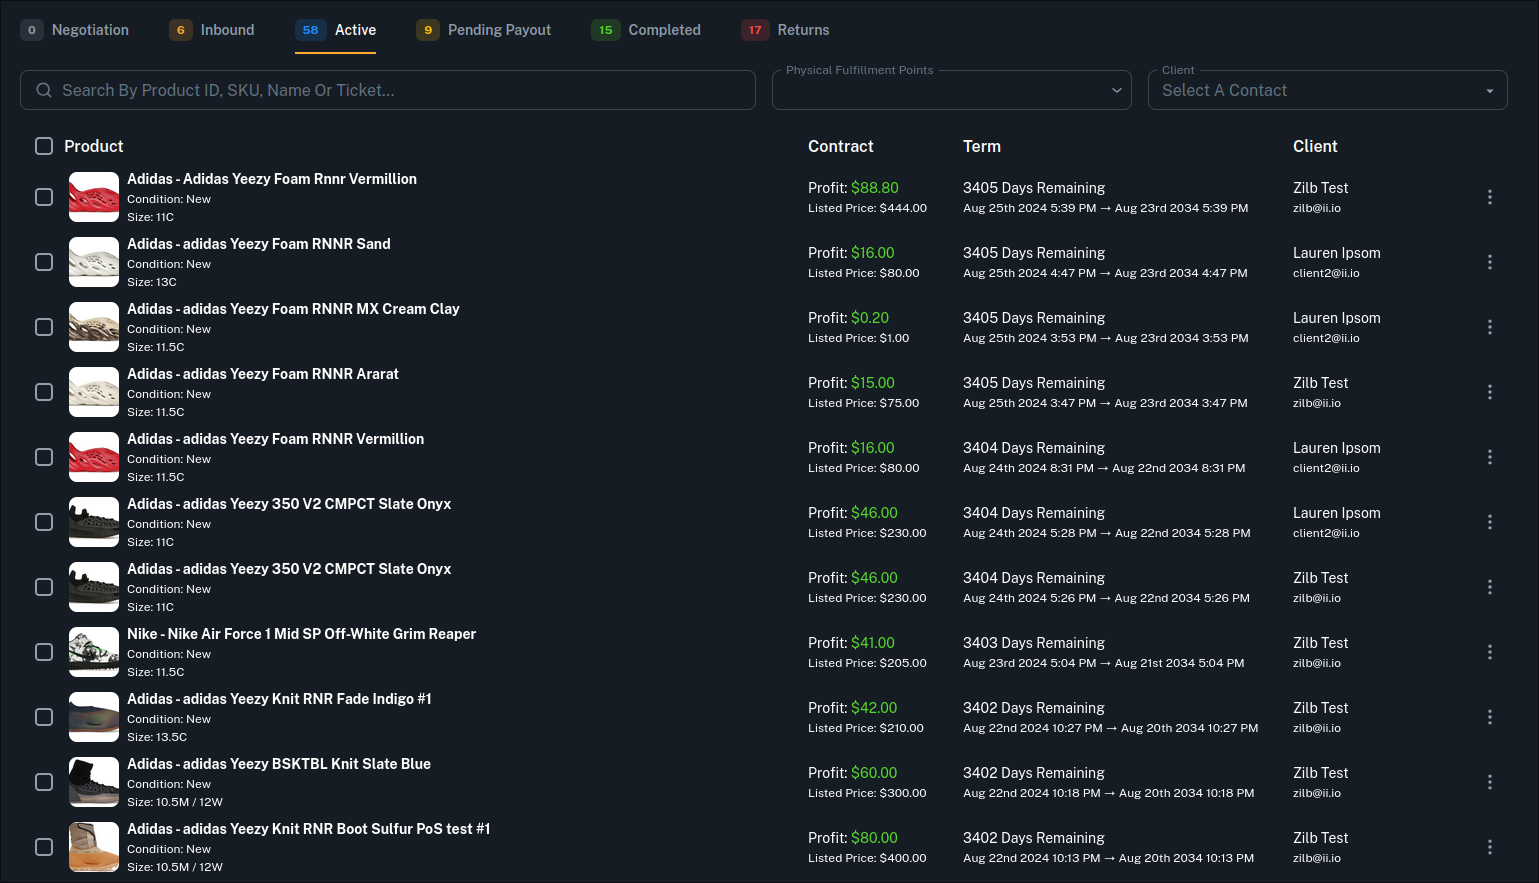This screenshot has width=1539, height=883.
Task: Check the Foam RNNR Vermillion 11.5C checkbox
Action: pos(44,457)
